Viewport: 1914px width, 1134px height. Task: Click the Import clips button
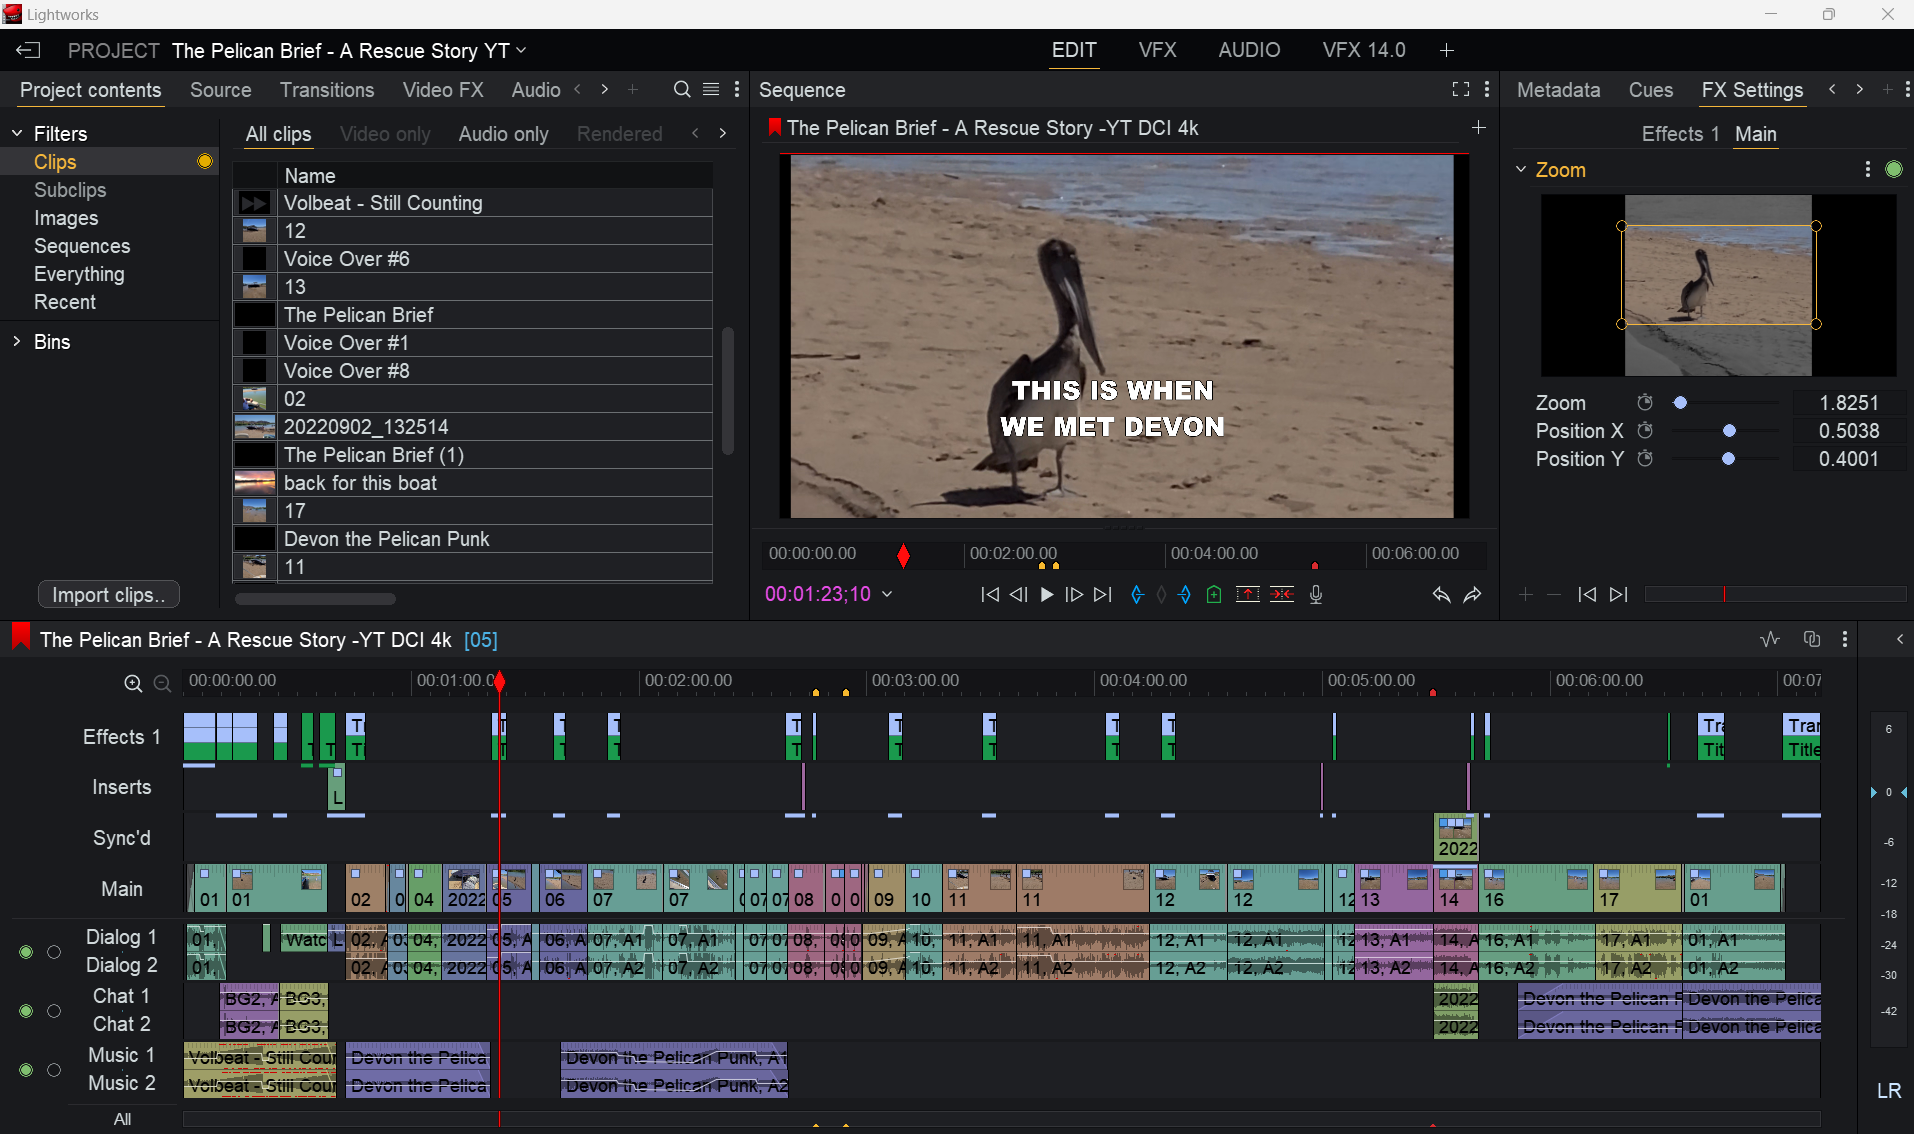point(109,595)
